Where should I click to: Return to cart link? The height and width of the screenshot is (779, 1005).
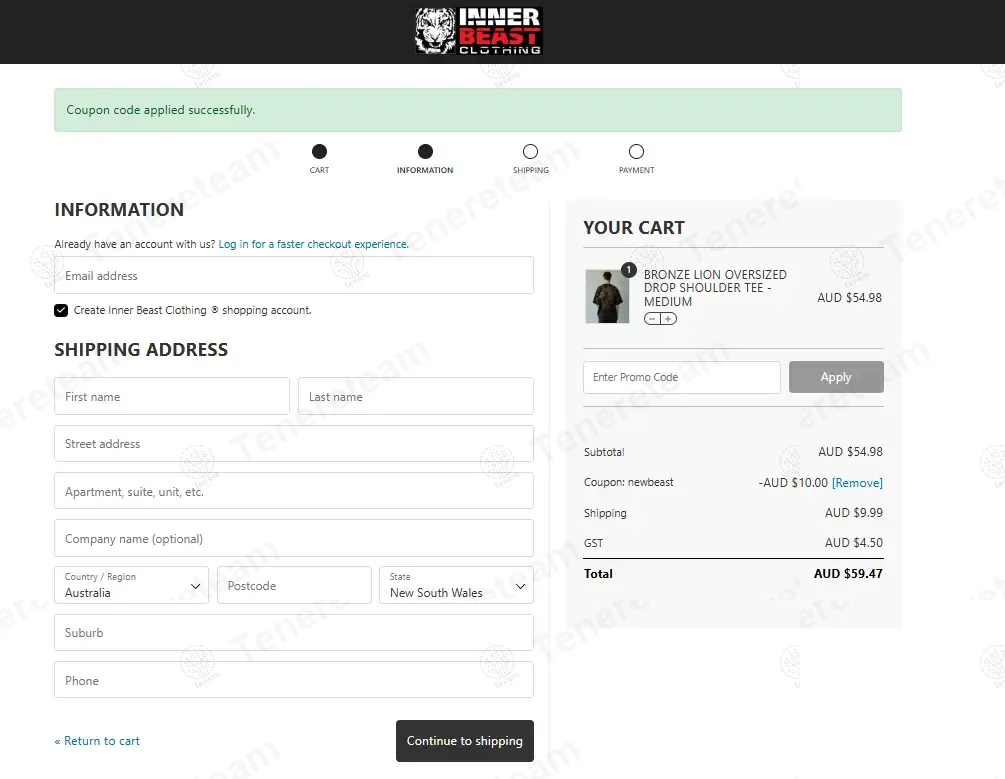point(97,741)
